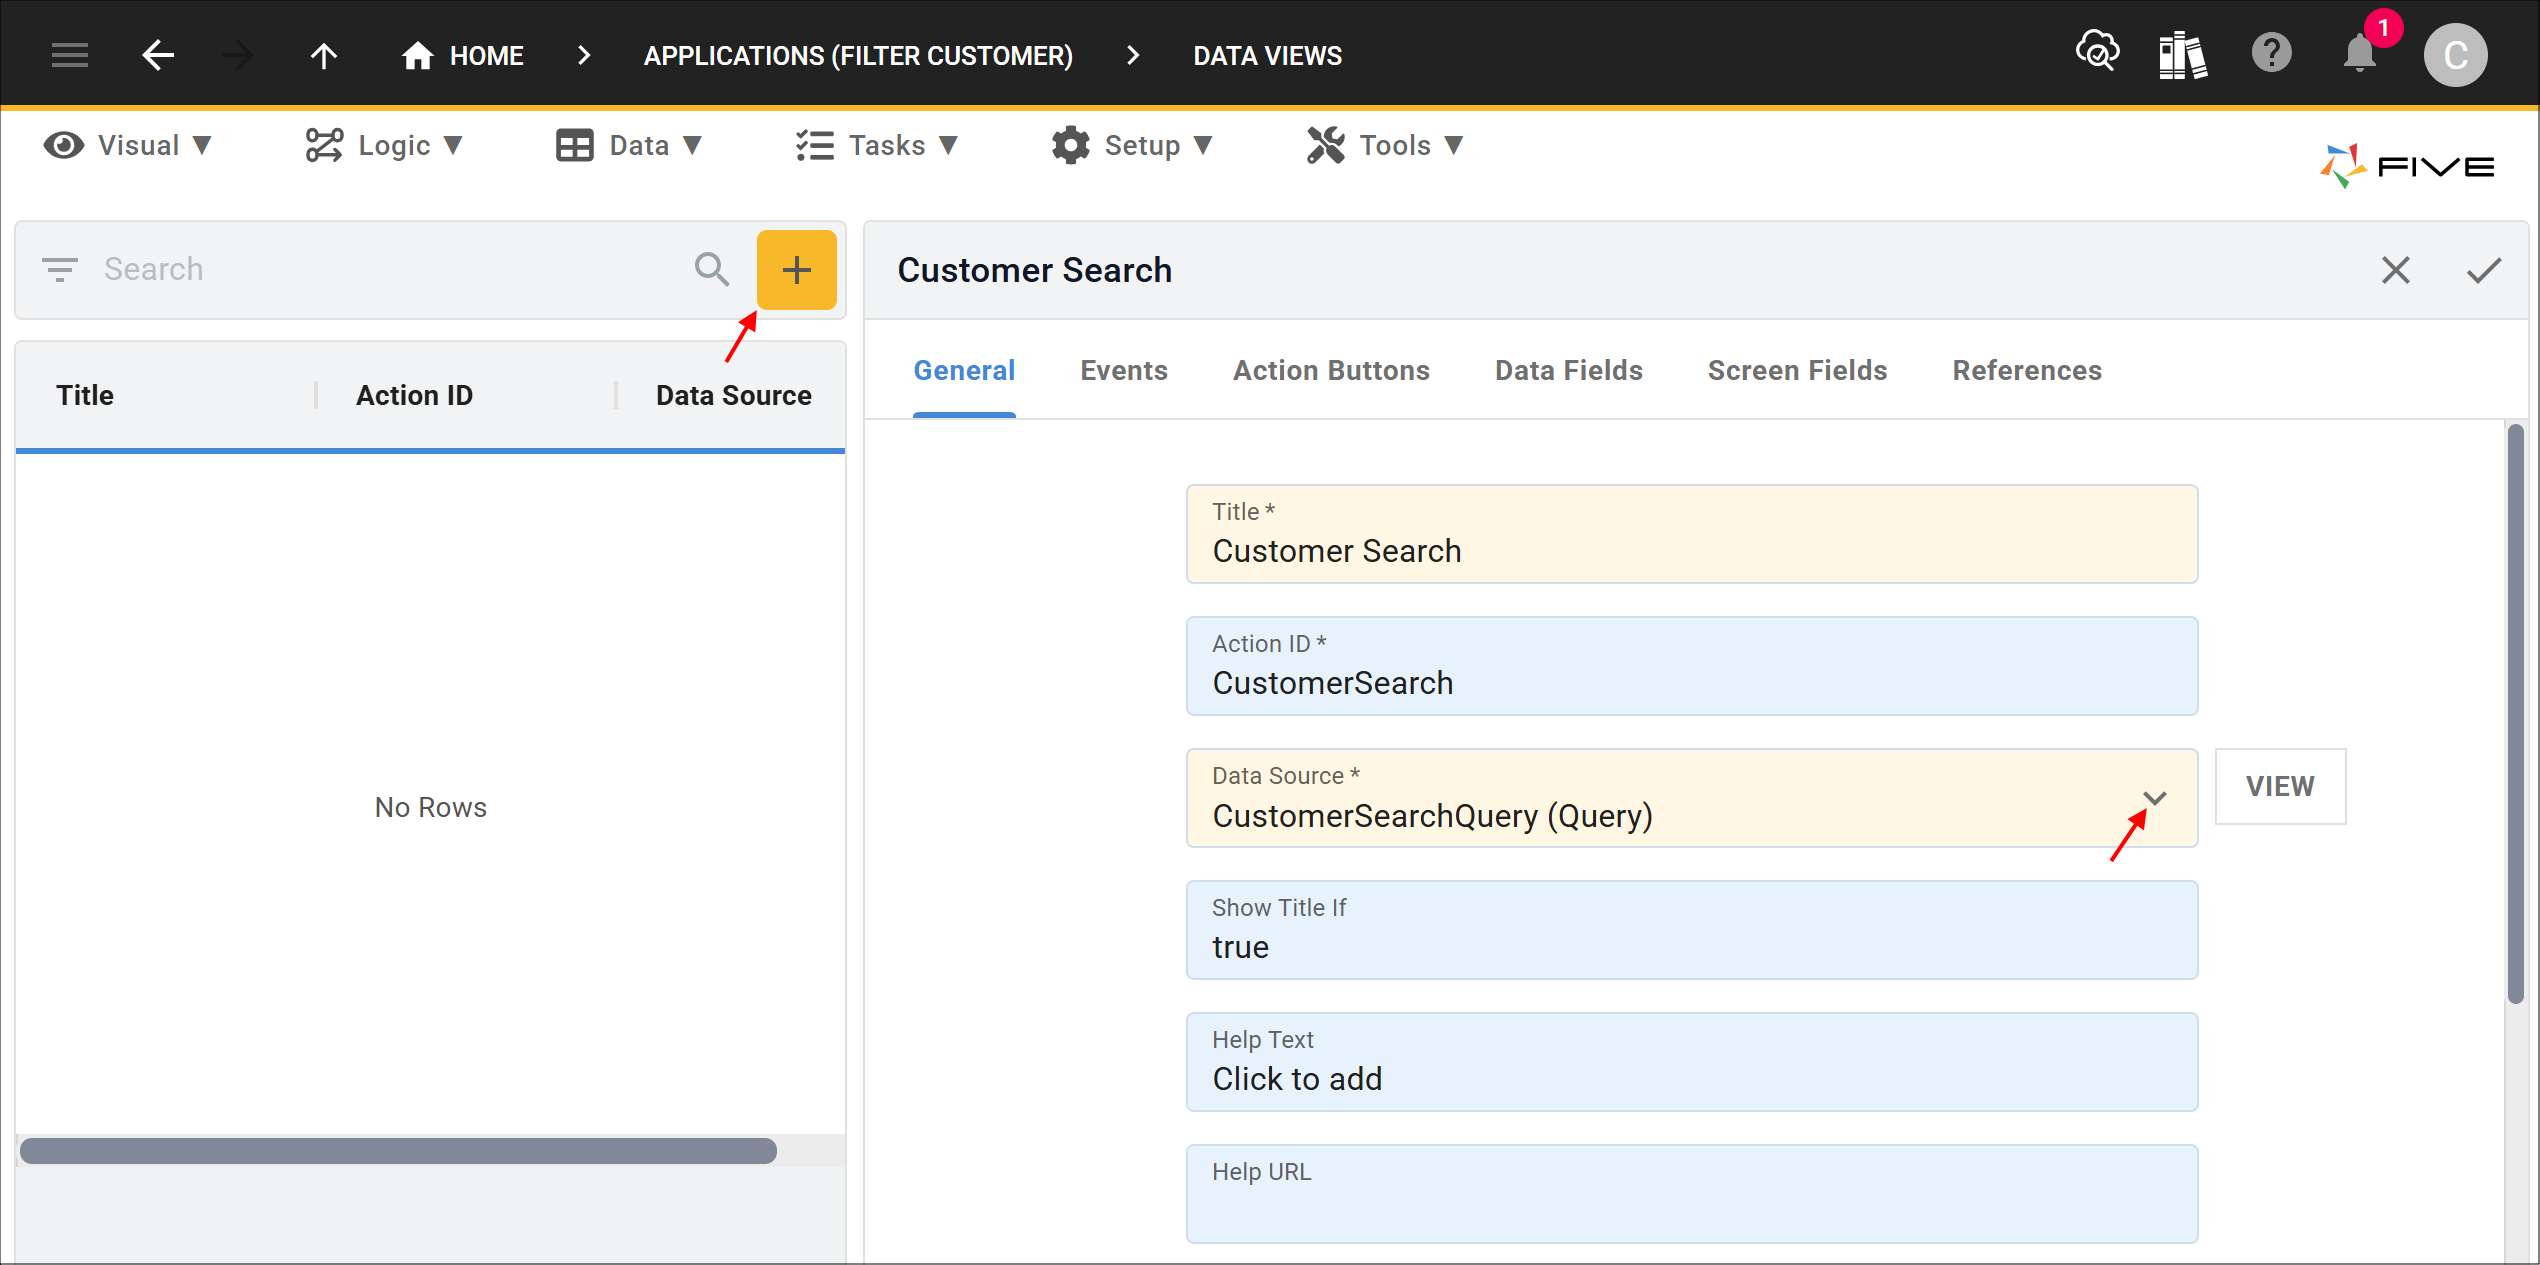Click VIEW button next to Data Source
Viewport: 2540px width, 1265px height.
pos(2279,786)
